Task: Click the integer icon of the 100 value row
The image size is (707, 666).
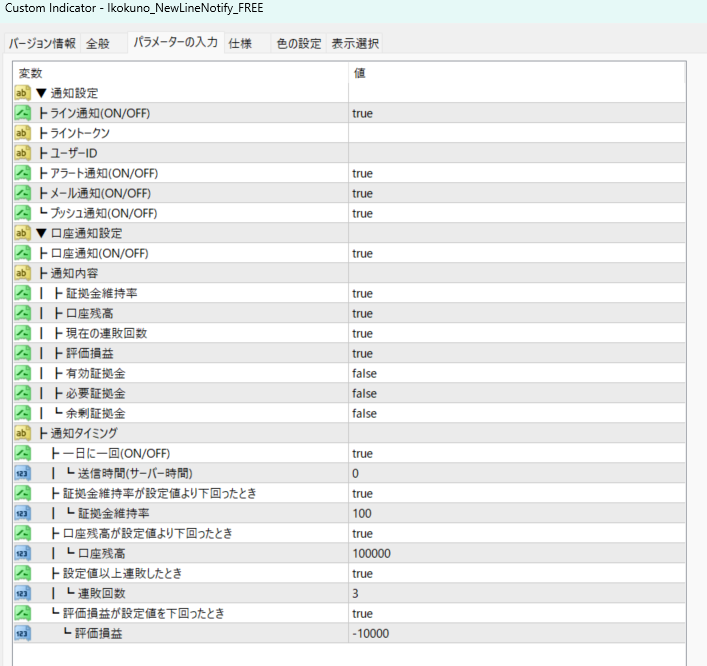Action: 23,513
